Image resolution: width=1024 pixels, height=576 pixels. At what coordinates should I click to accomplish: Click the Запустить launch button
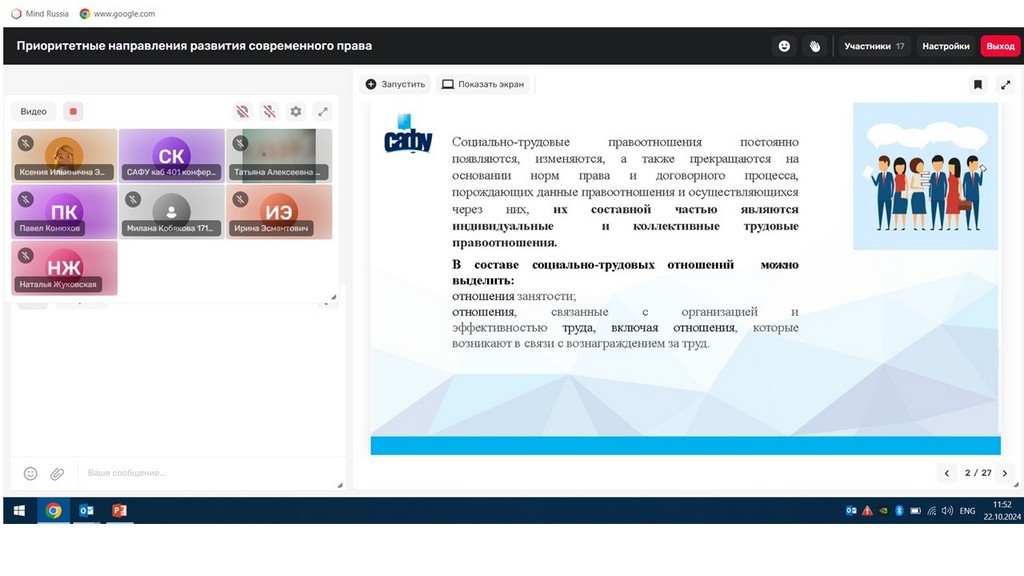(396, 85)
